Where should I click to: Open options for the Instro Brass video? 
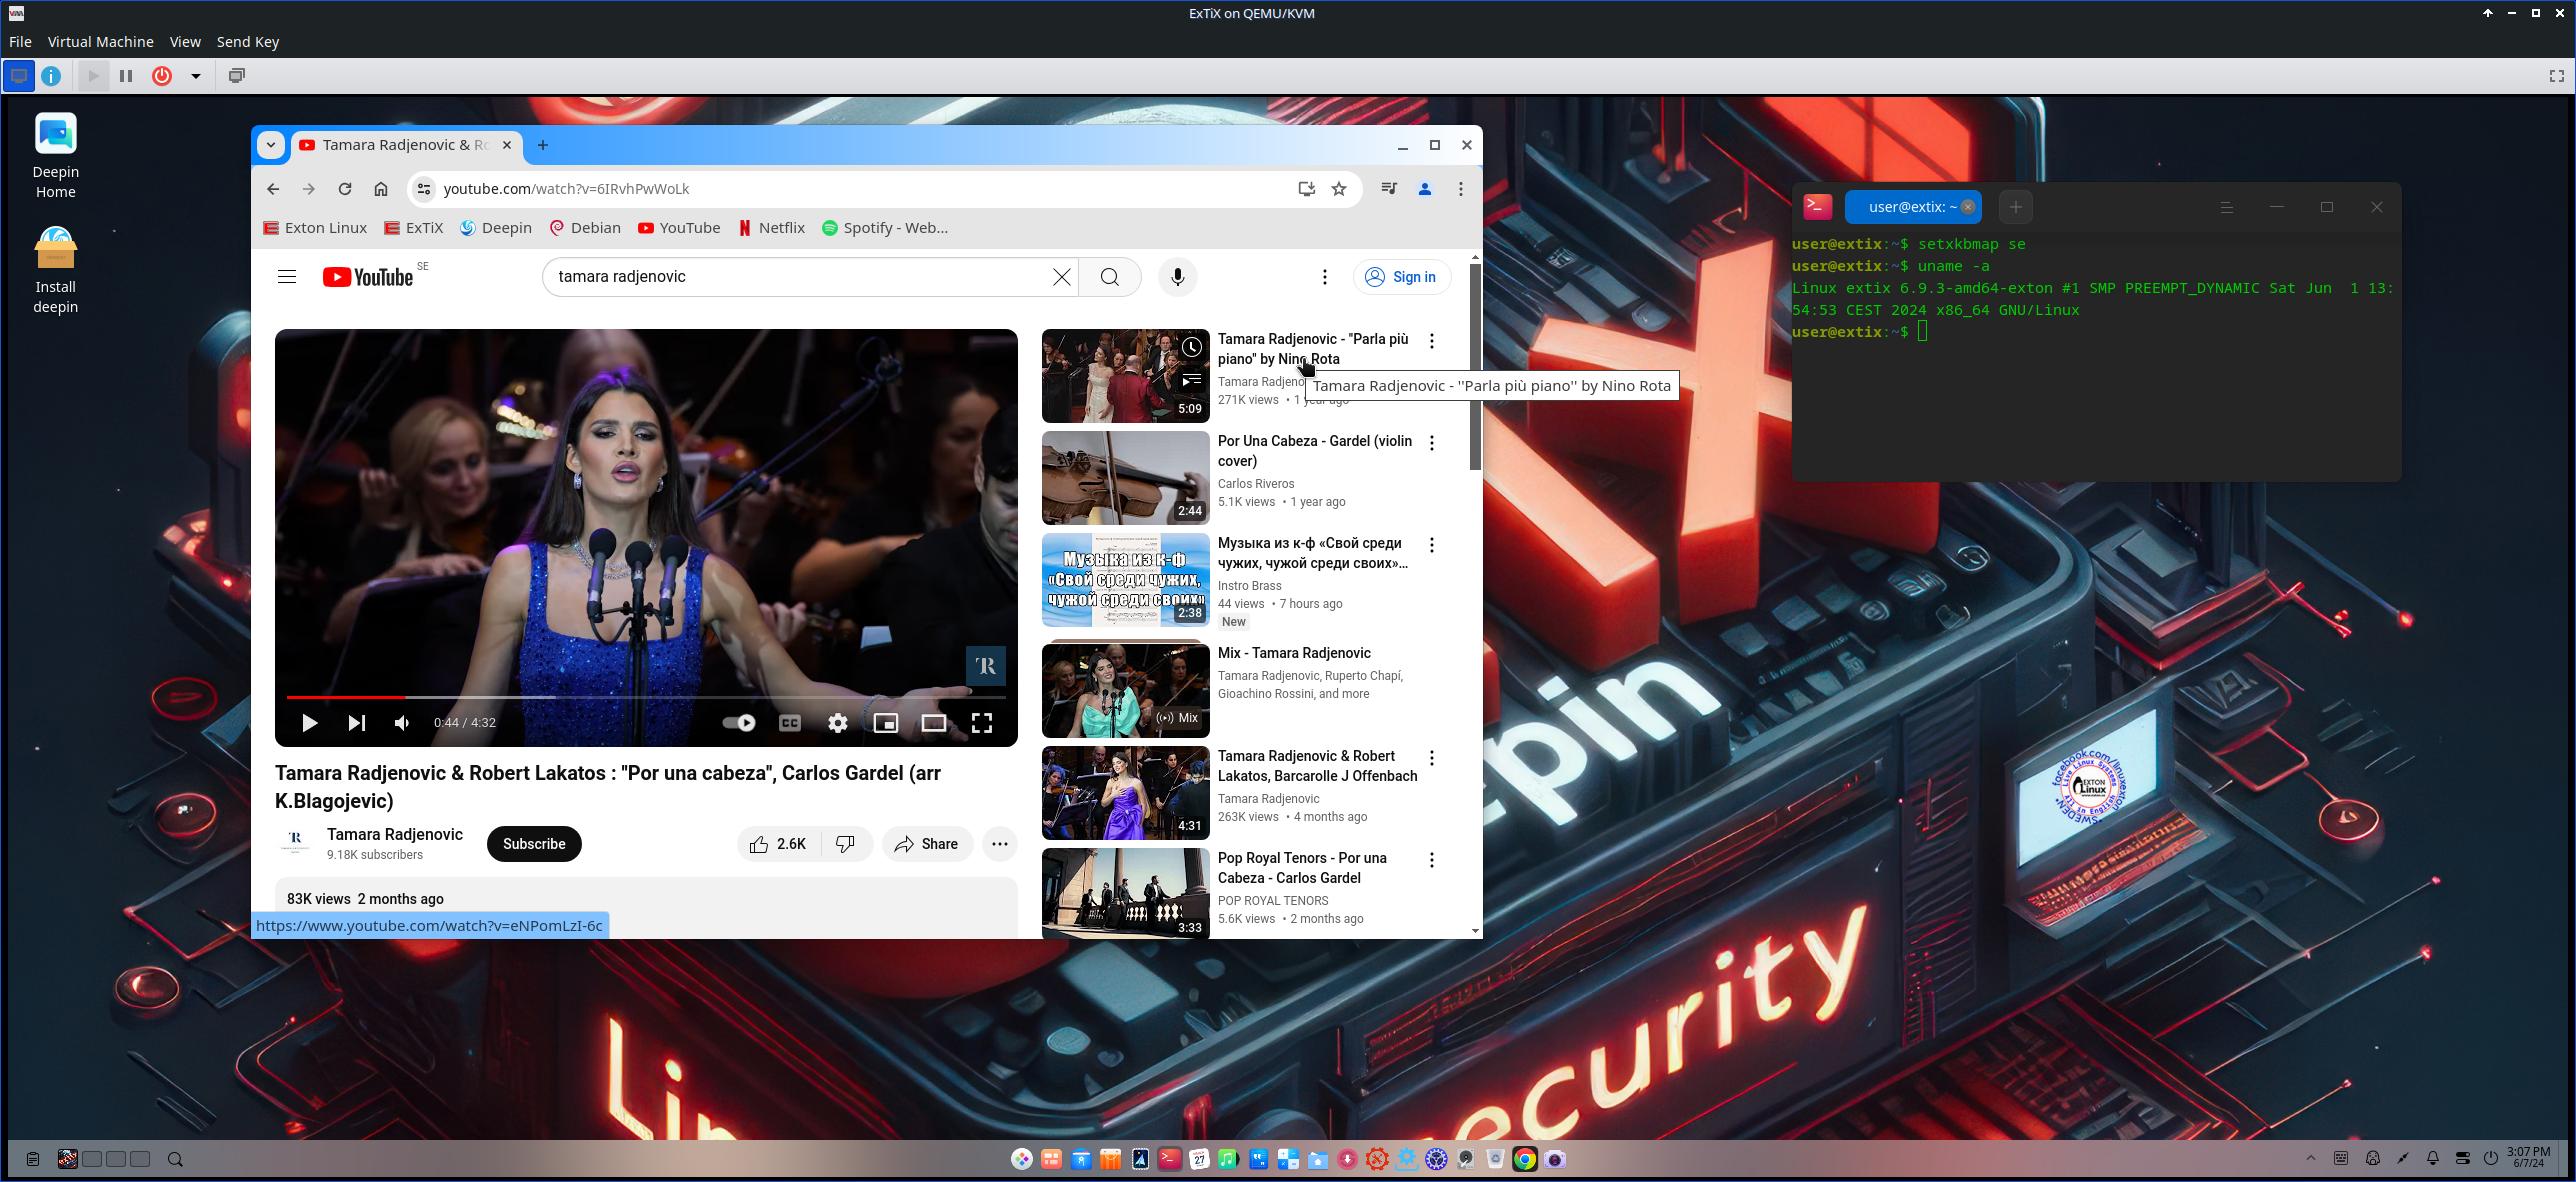pos(1432,545)
